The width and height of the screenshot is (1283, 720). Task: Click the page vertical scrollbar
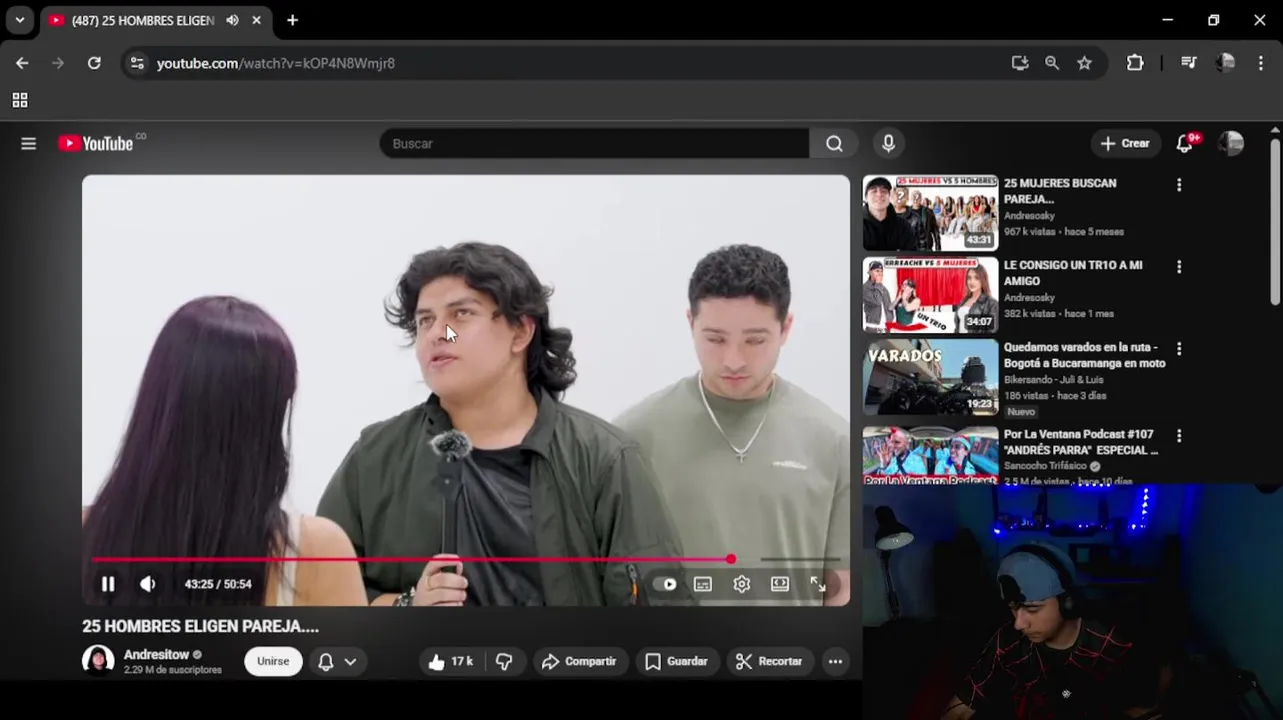point(1275,220)
